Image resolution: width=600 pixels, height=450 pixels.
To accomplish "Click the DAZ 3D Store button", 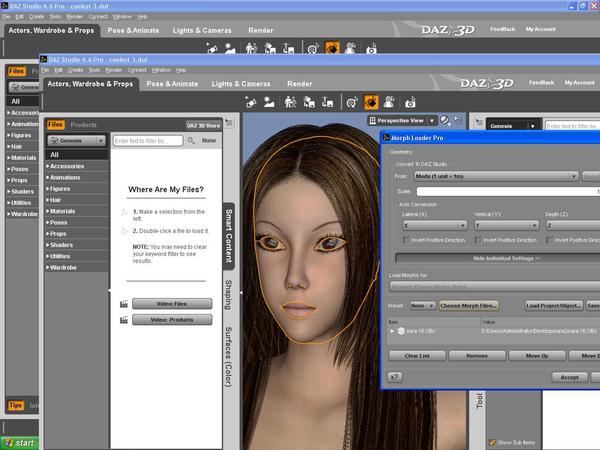I will 203,125.
